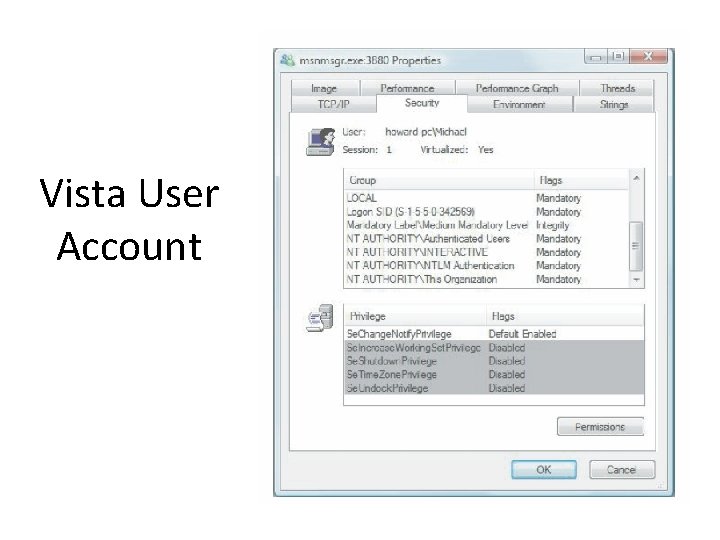720x540 pixels.
Task: Select NT AUTHORITY\Authenticated Users row
Action: pyautogui.click(x=487, y=239)
